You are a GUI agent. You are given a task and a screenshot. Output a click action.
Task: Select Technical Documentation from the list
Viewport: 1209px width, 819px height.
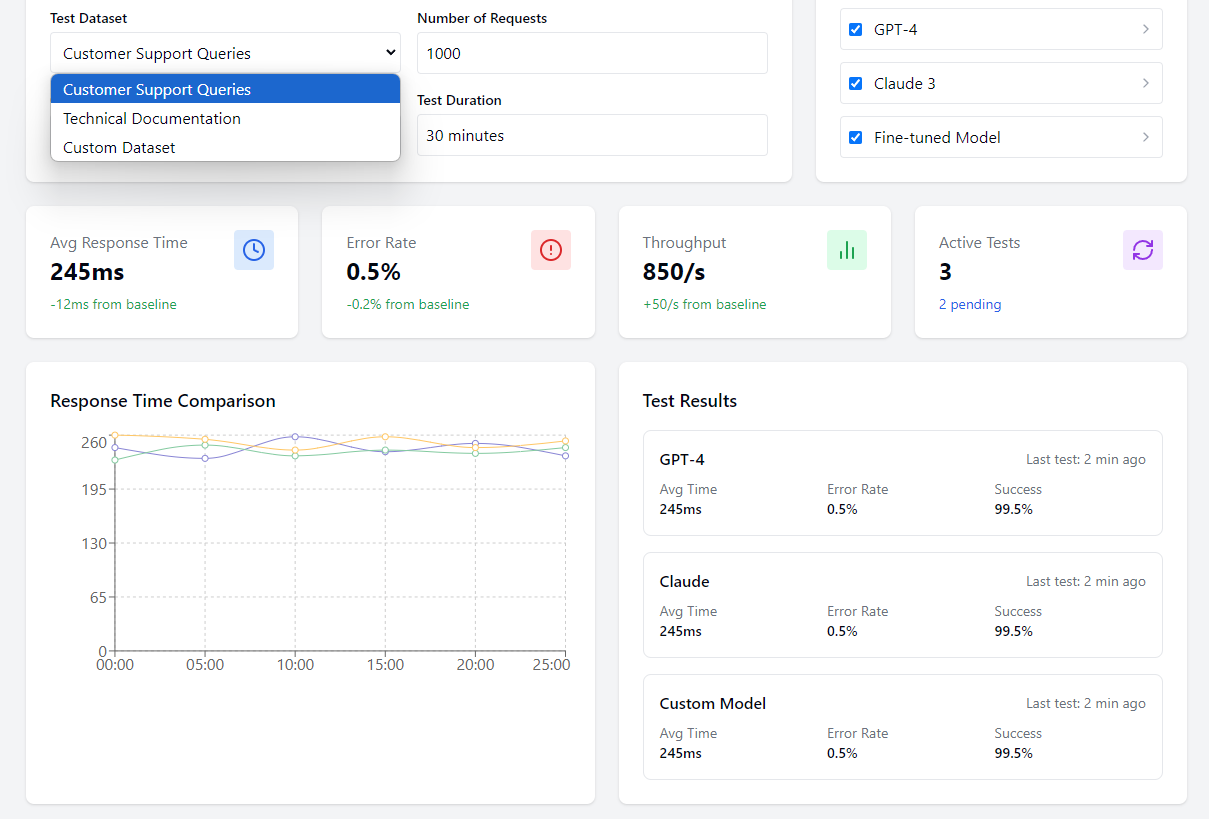[x=152, y=118]
